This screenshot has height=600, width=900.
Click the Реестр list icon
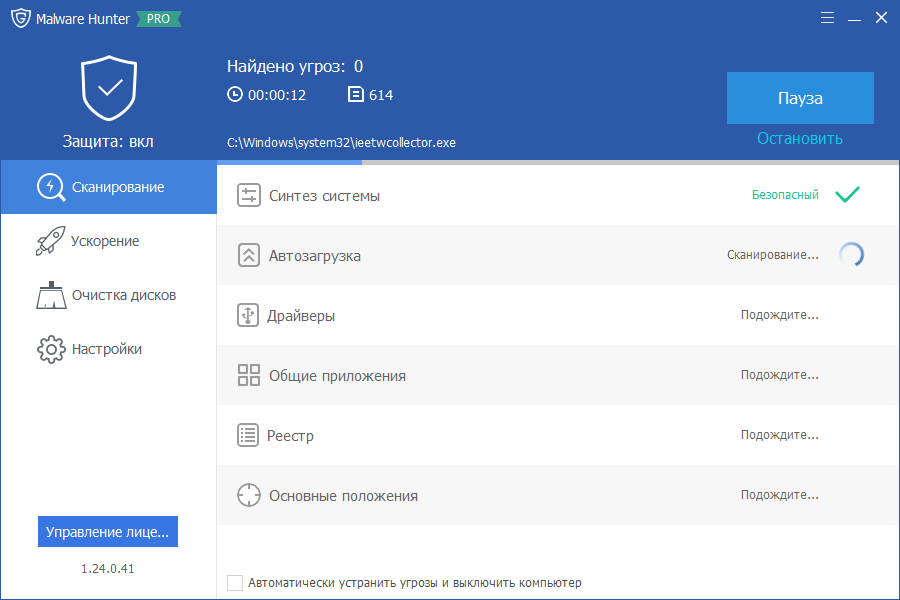click(x=248, y=435)
